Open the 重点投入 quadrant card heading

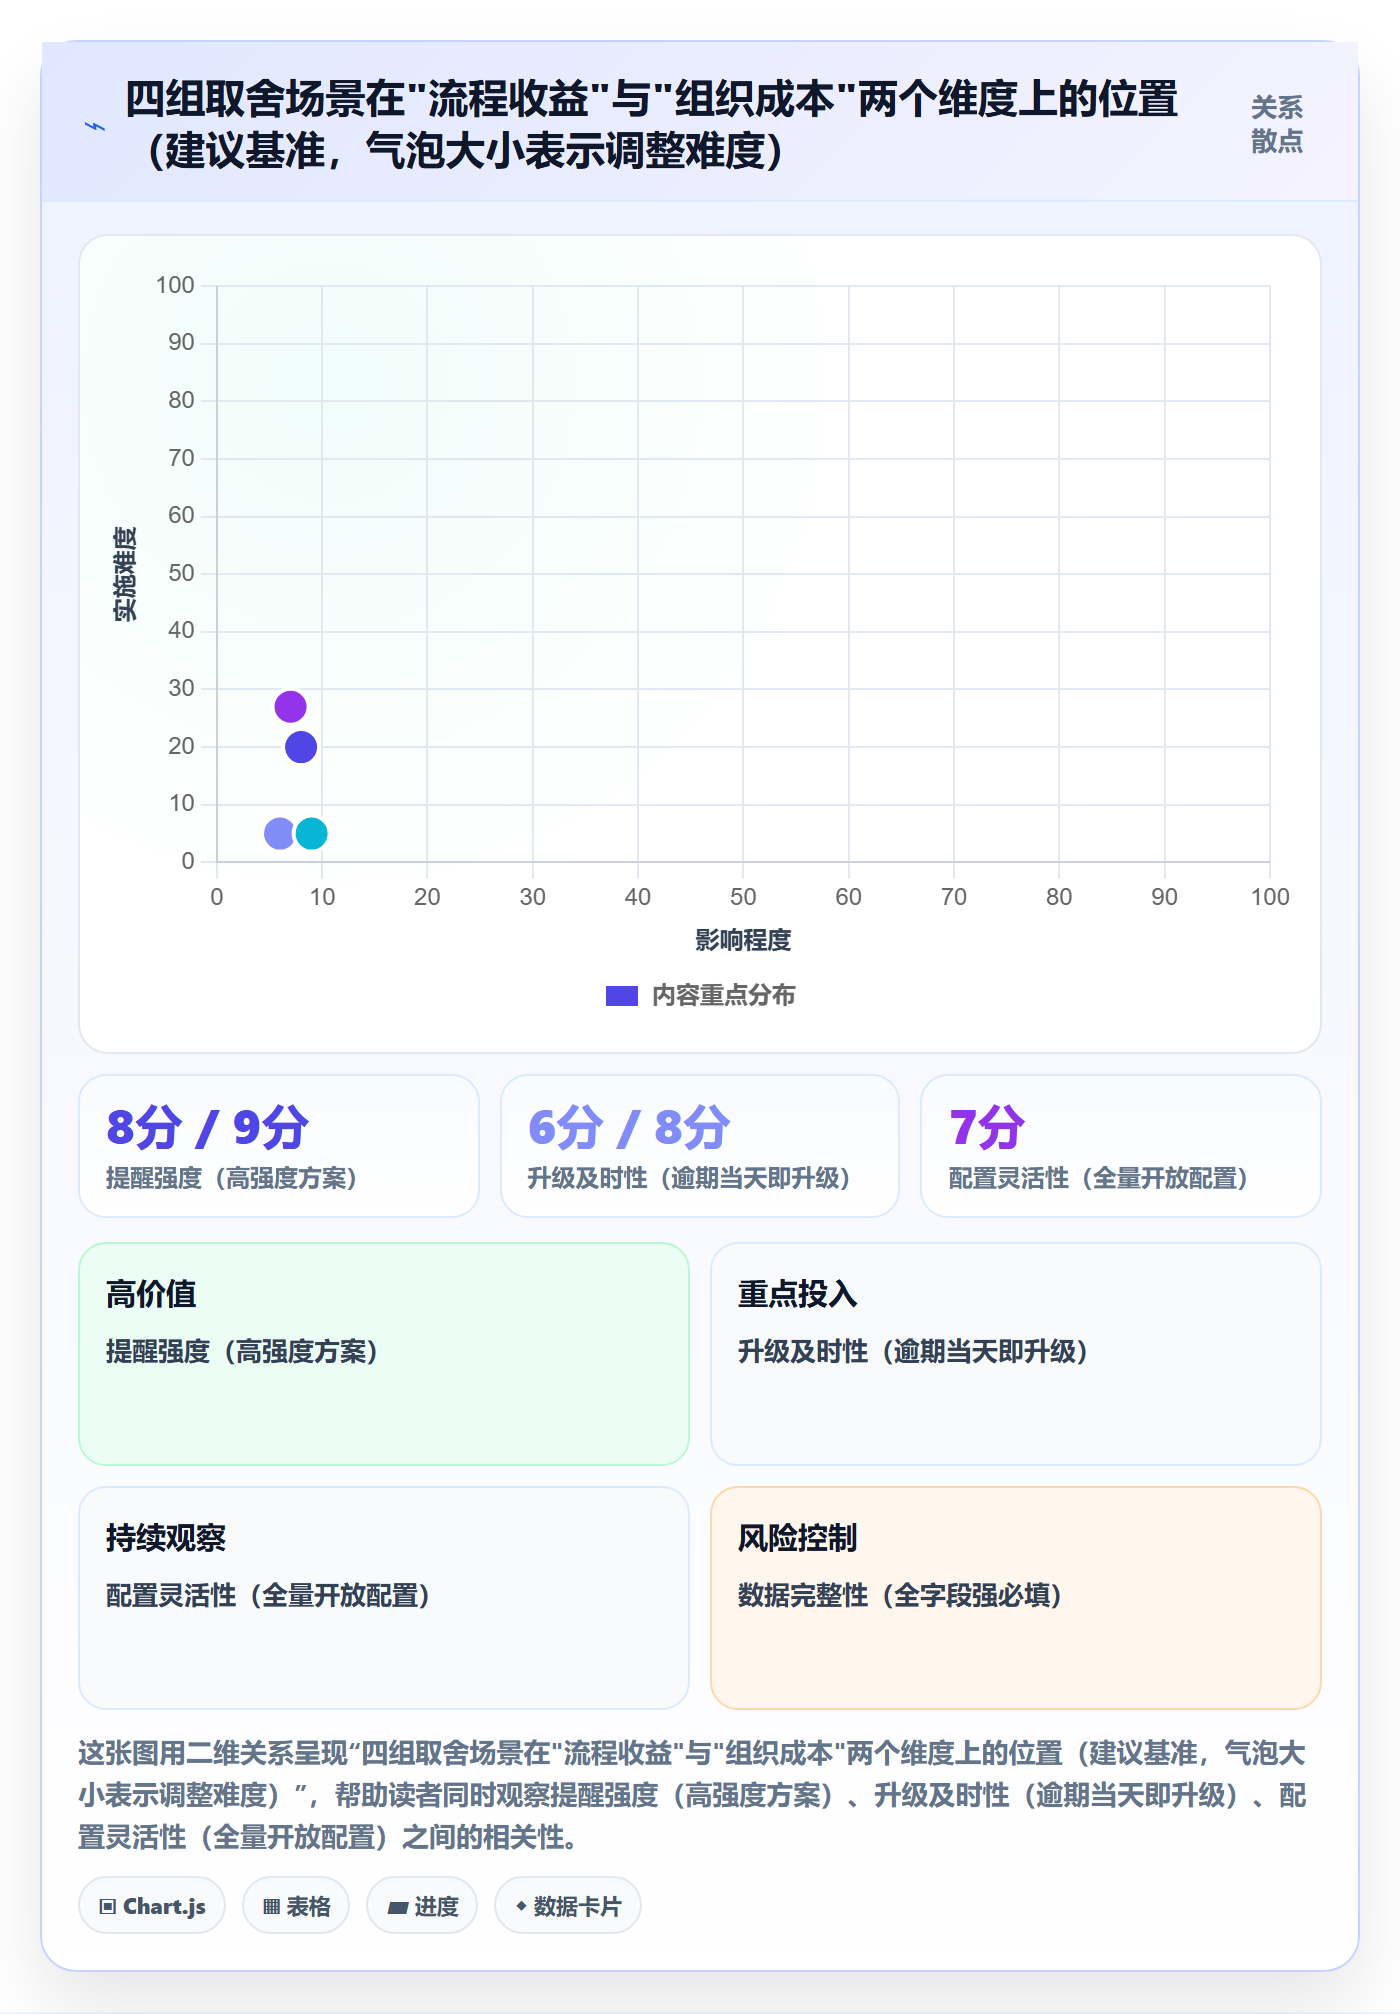click(798, 1294)
